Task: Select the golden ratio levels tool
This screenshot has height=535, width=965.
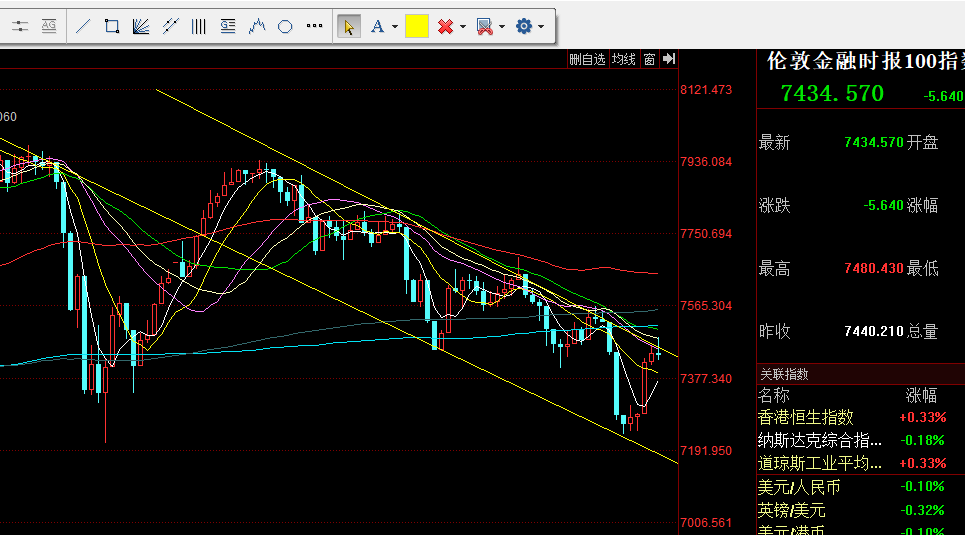Action: pos(228,26)
